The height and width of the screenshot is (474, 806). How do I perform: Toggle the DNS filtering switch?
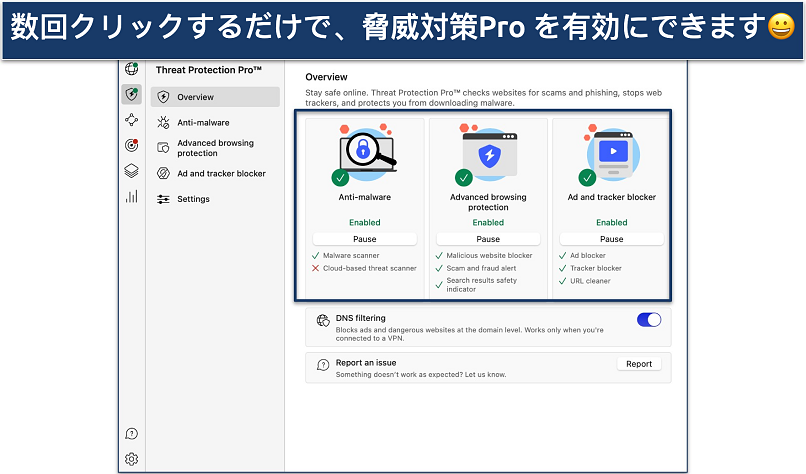point(649,320)
